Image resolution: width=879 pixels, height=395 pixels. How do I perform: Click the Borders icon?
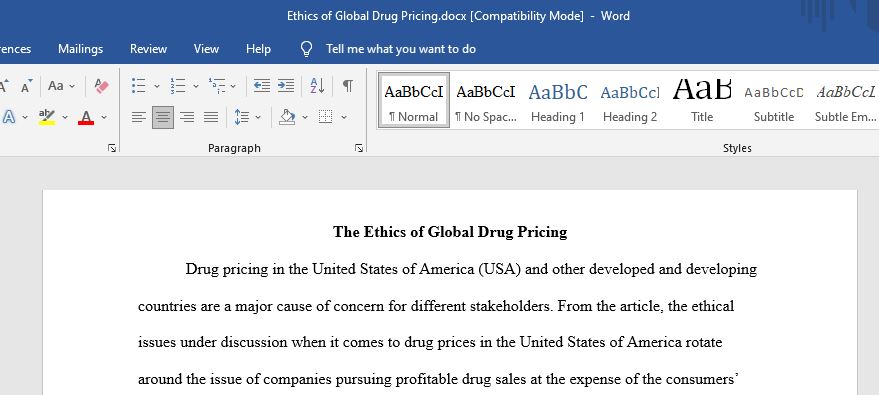click(x=325, y=117)
